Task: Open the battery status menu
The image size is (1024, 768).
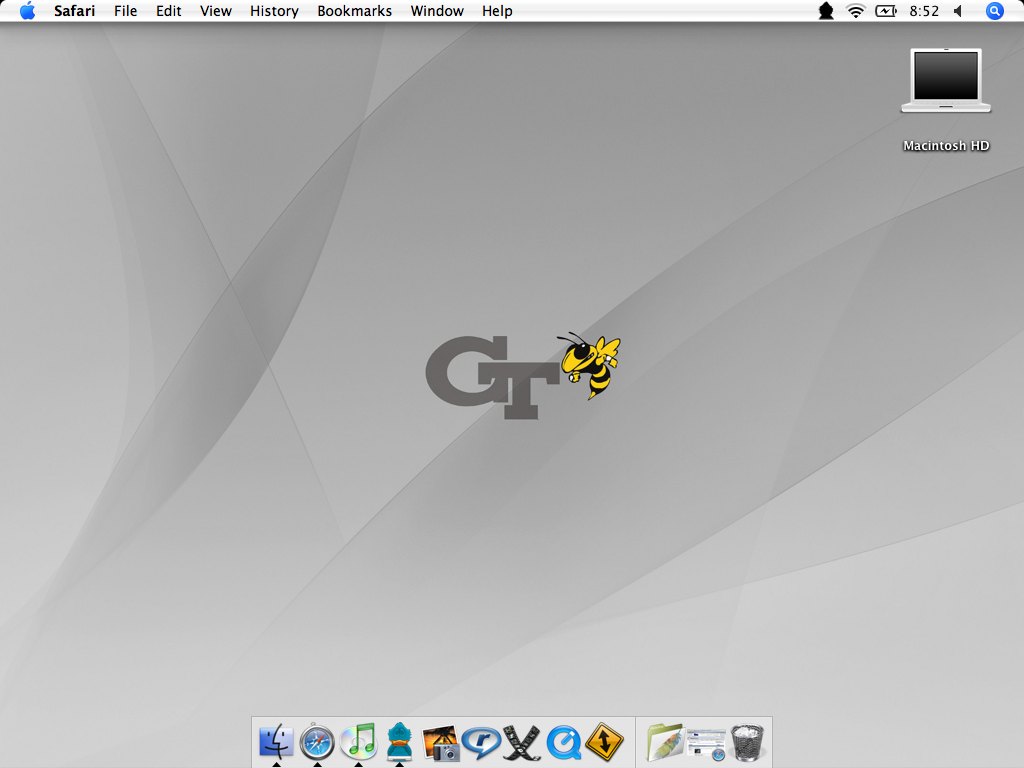Action: 886,11
